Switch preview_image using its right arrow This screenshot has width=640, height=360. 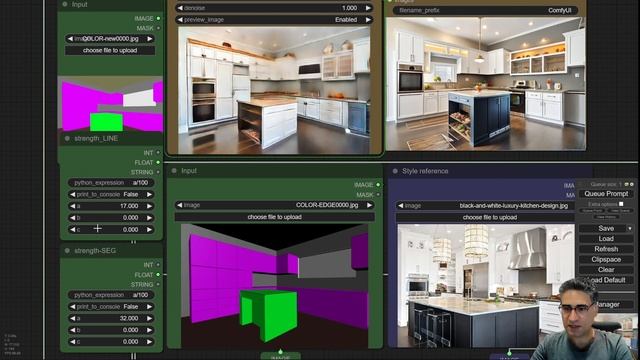pyautogui.click(x=368, y=20)
